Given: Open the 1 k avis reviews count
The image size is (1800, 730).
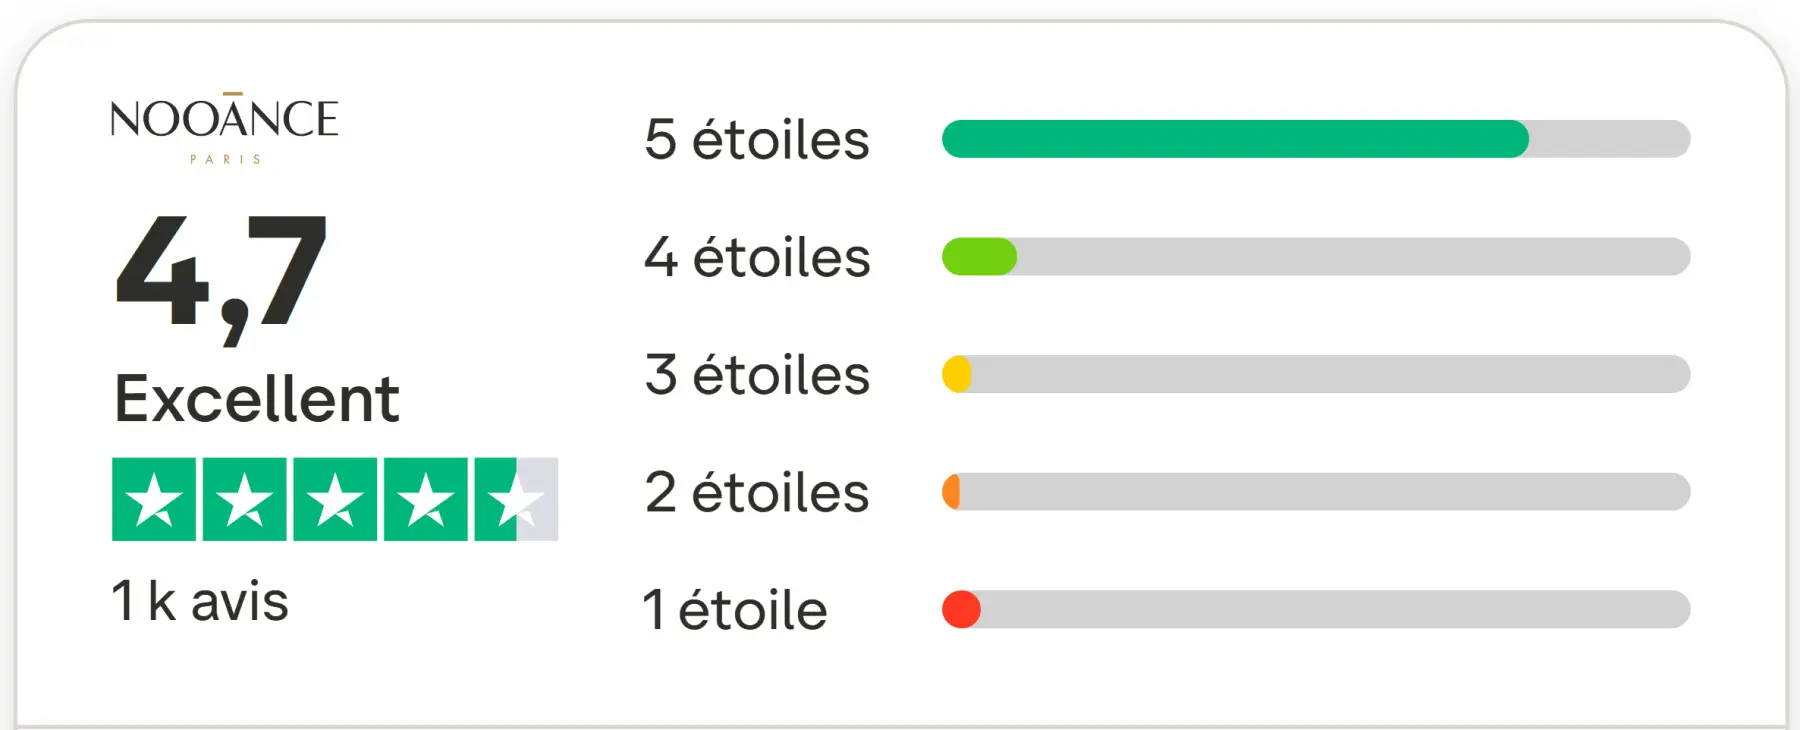Looking at the screenshot, I should click(x=200, y=601).
